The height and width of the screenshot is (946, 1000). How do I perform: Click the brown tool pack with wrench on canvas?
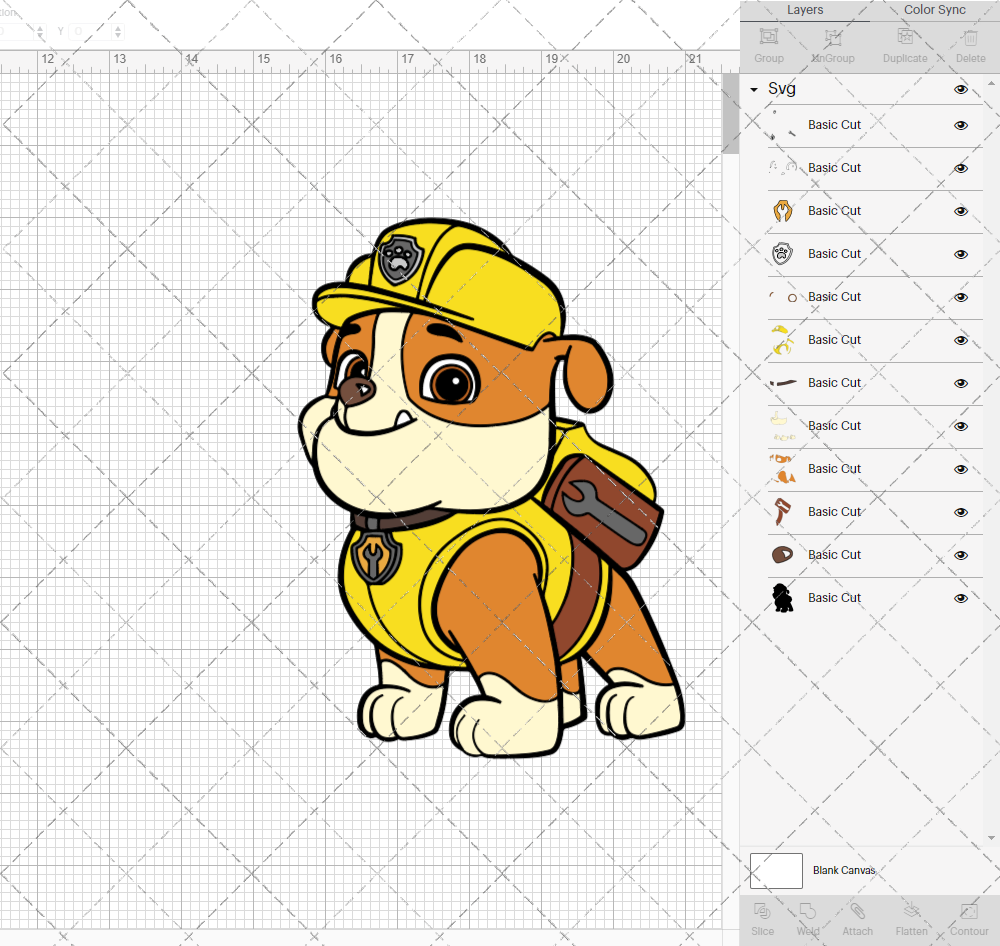coord(603,512)
